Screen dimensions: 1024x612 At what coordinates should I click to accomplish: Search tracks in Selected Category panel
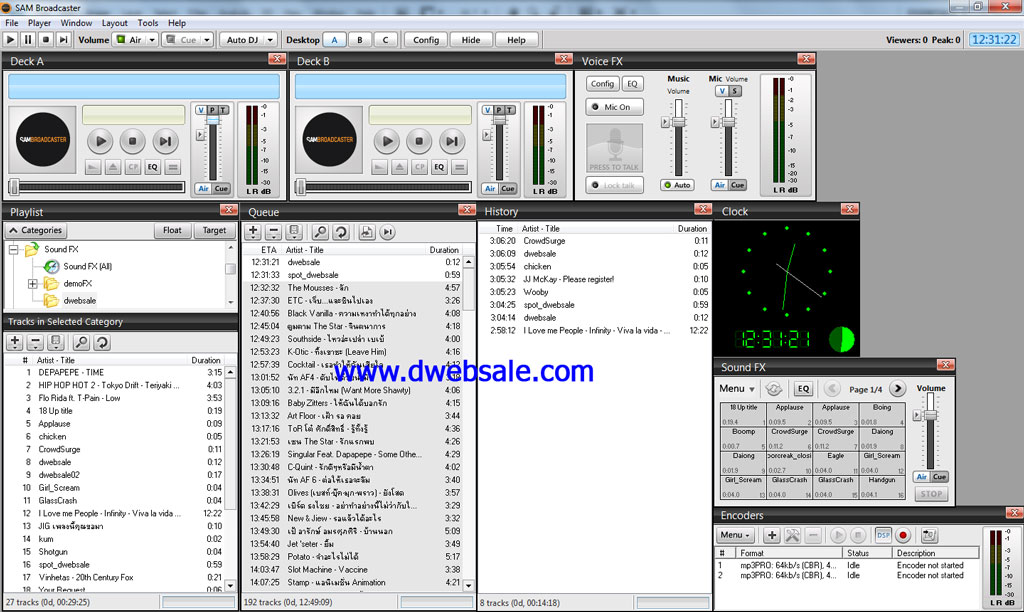point(81,342)
